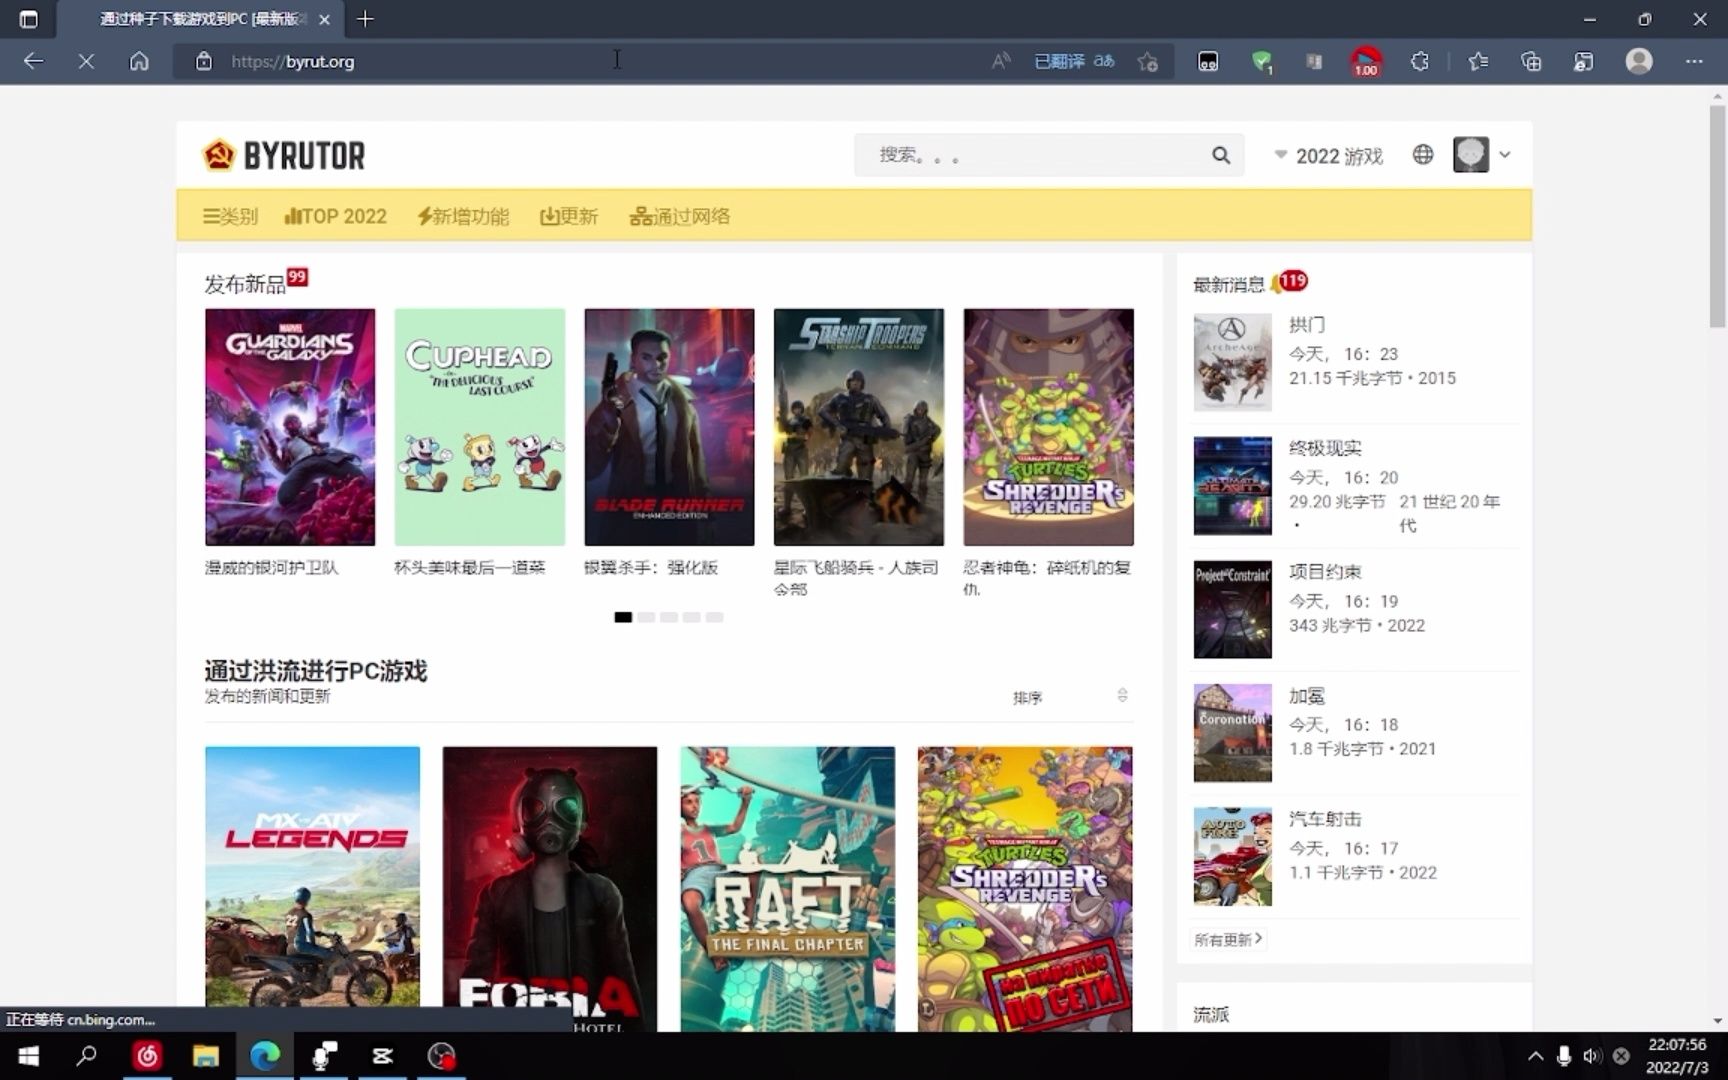Select the 新增功能 menu item

click(x=463, y=216)
